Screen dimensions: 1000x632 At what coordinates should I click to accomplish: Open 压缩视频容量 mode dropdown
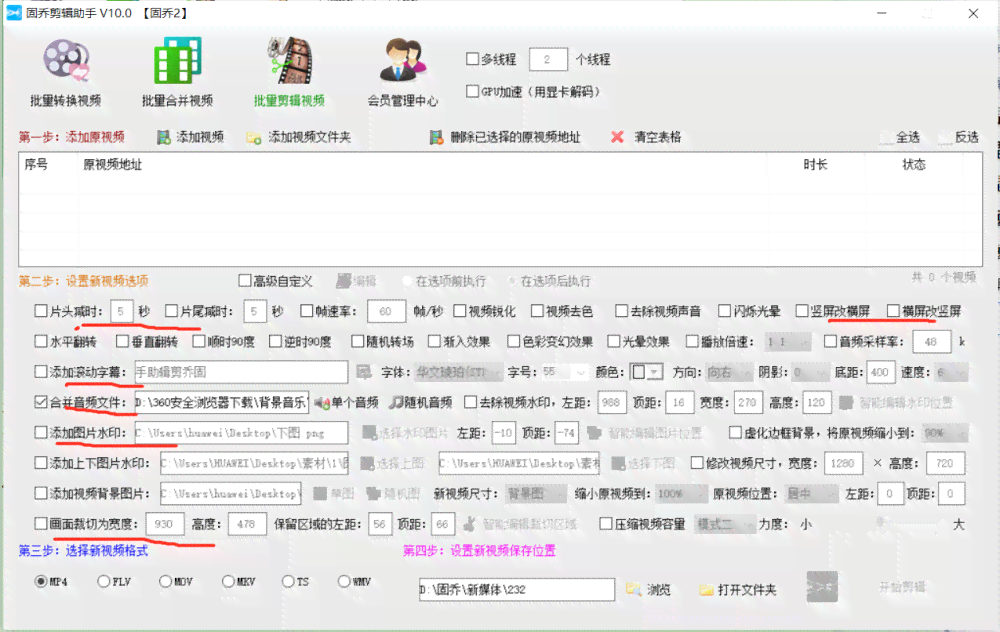tap(725, 524)
